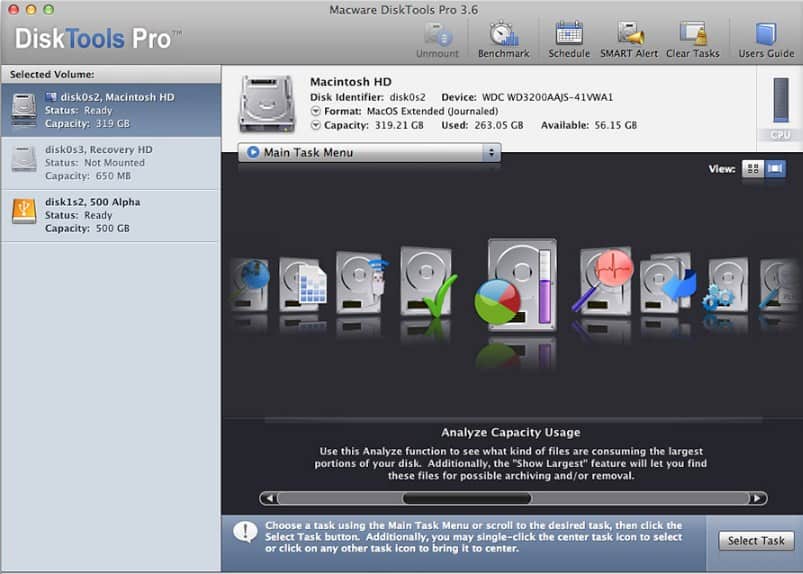Click the large Macintosh HD drive icon
Screen dimensions: 803x574
pyautogui.click(x=266, y=104)
